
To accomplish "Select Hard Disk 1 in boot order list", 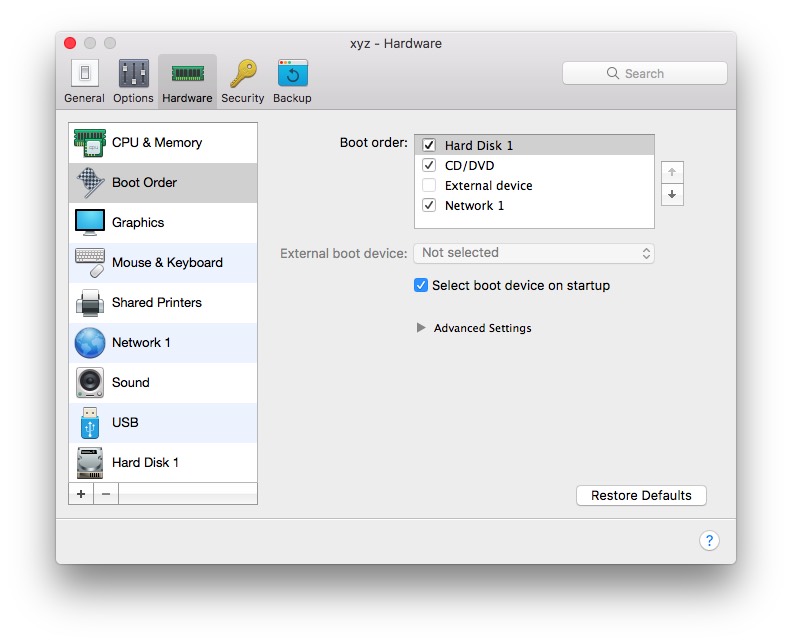I will (534, 145).
